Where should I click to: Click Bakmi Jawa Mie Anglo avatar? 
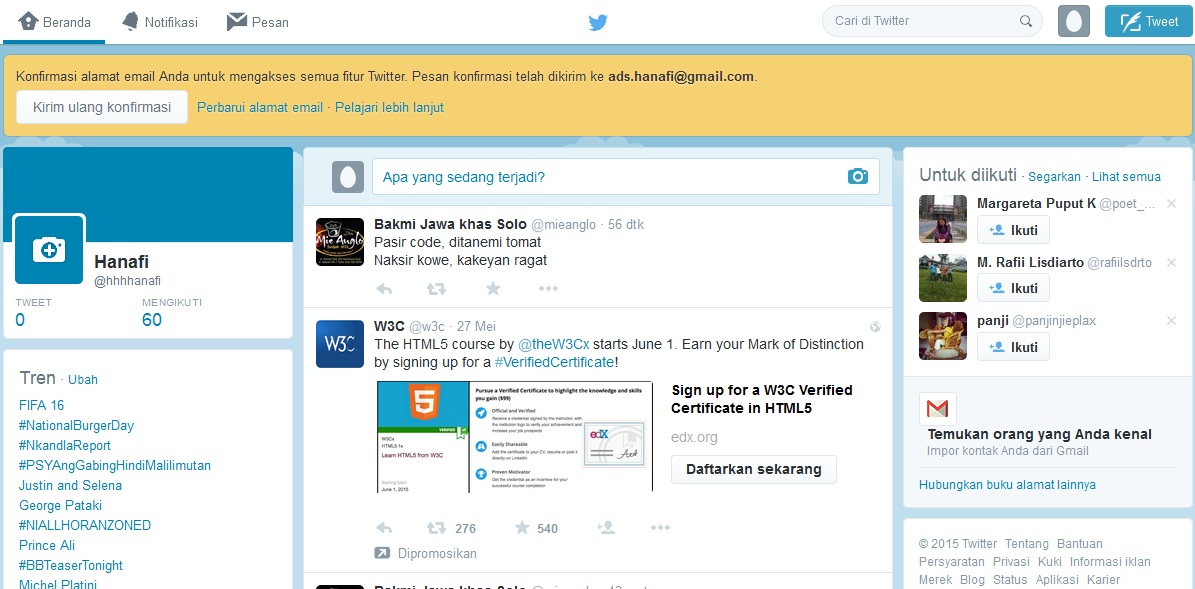340,242
